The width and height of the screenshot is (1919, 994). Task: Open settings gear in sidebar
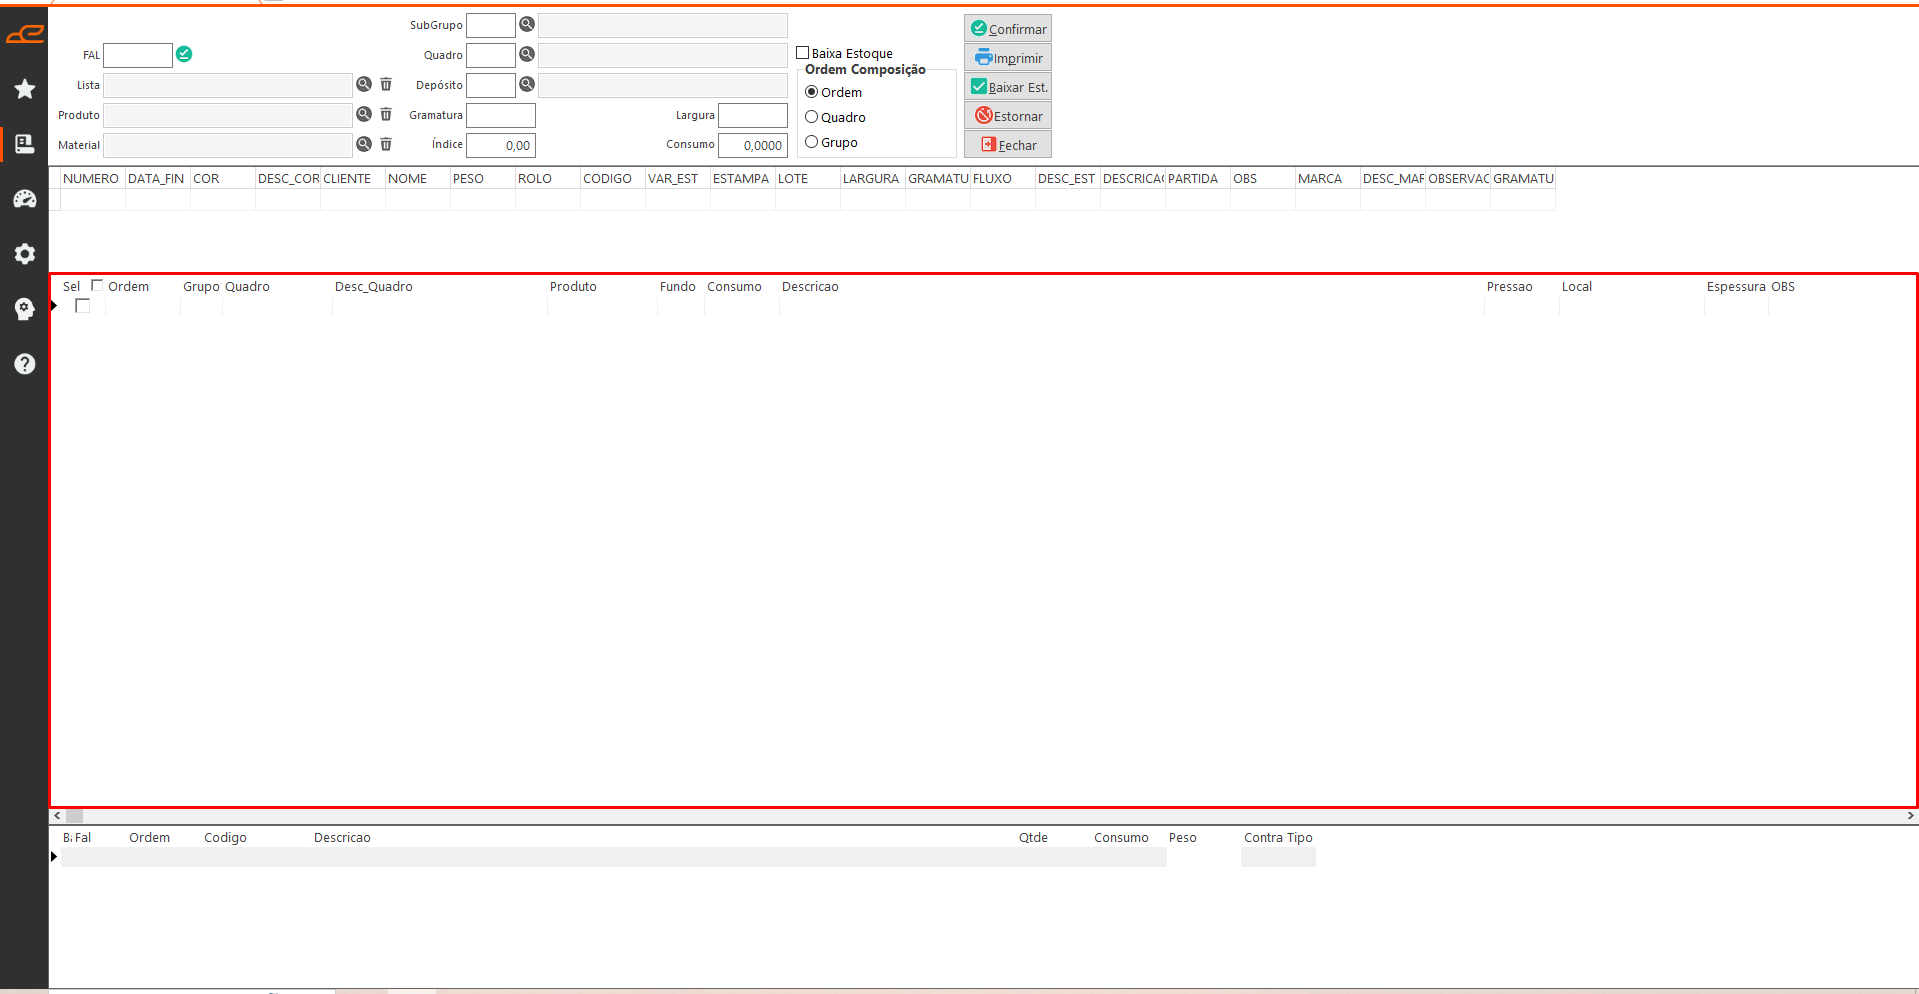point(25,254)
